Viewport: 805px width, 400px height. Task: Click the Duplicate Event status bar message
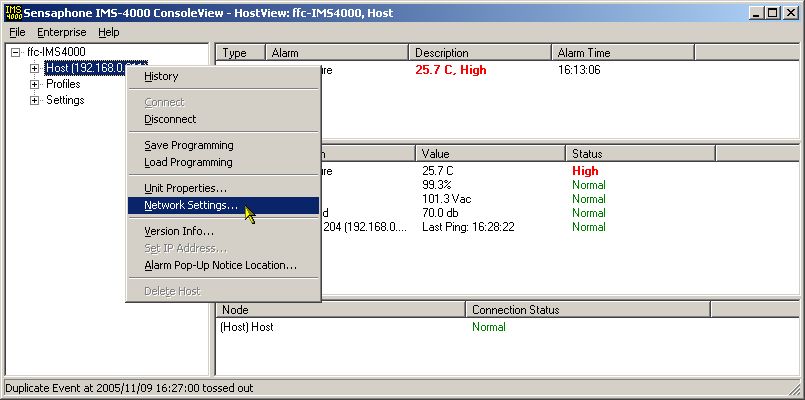129,388
